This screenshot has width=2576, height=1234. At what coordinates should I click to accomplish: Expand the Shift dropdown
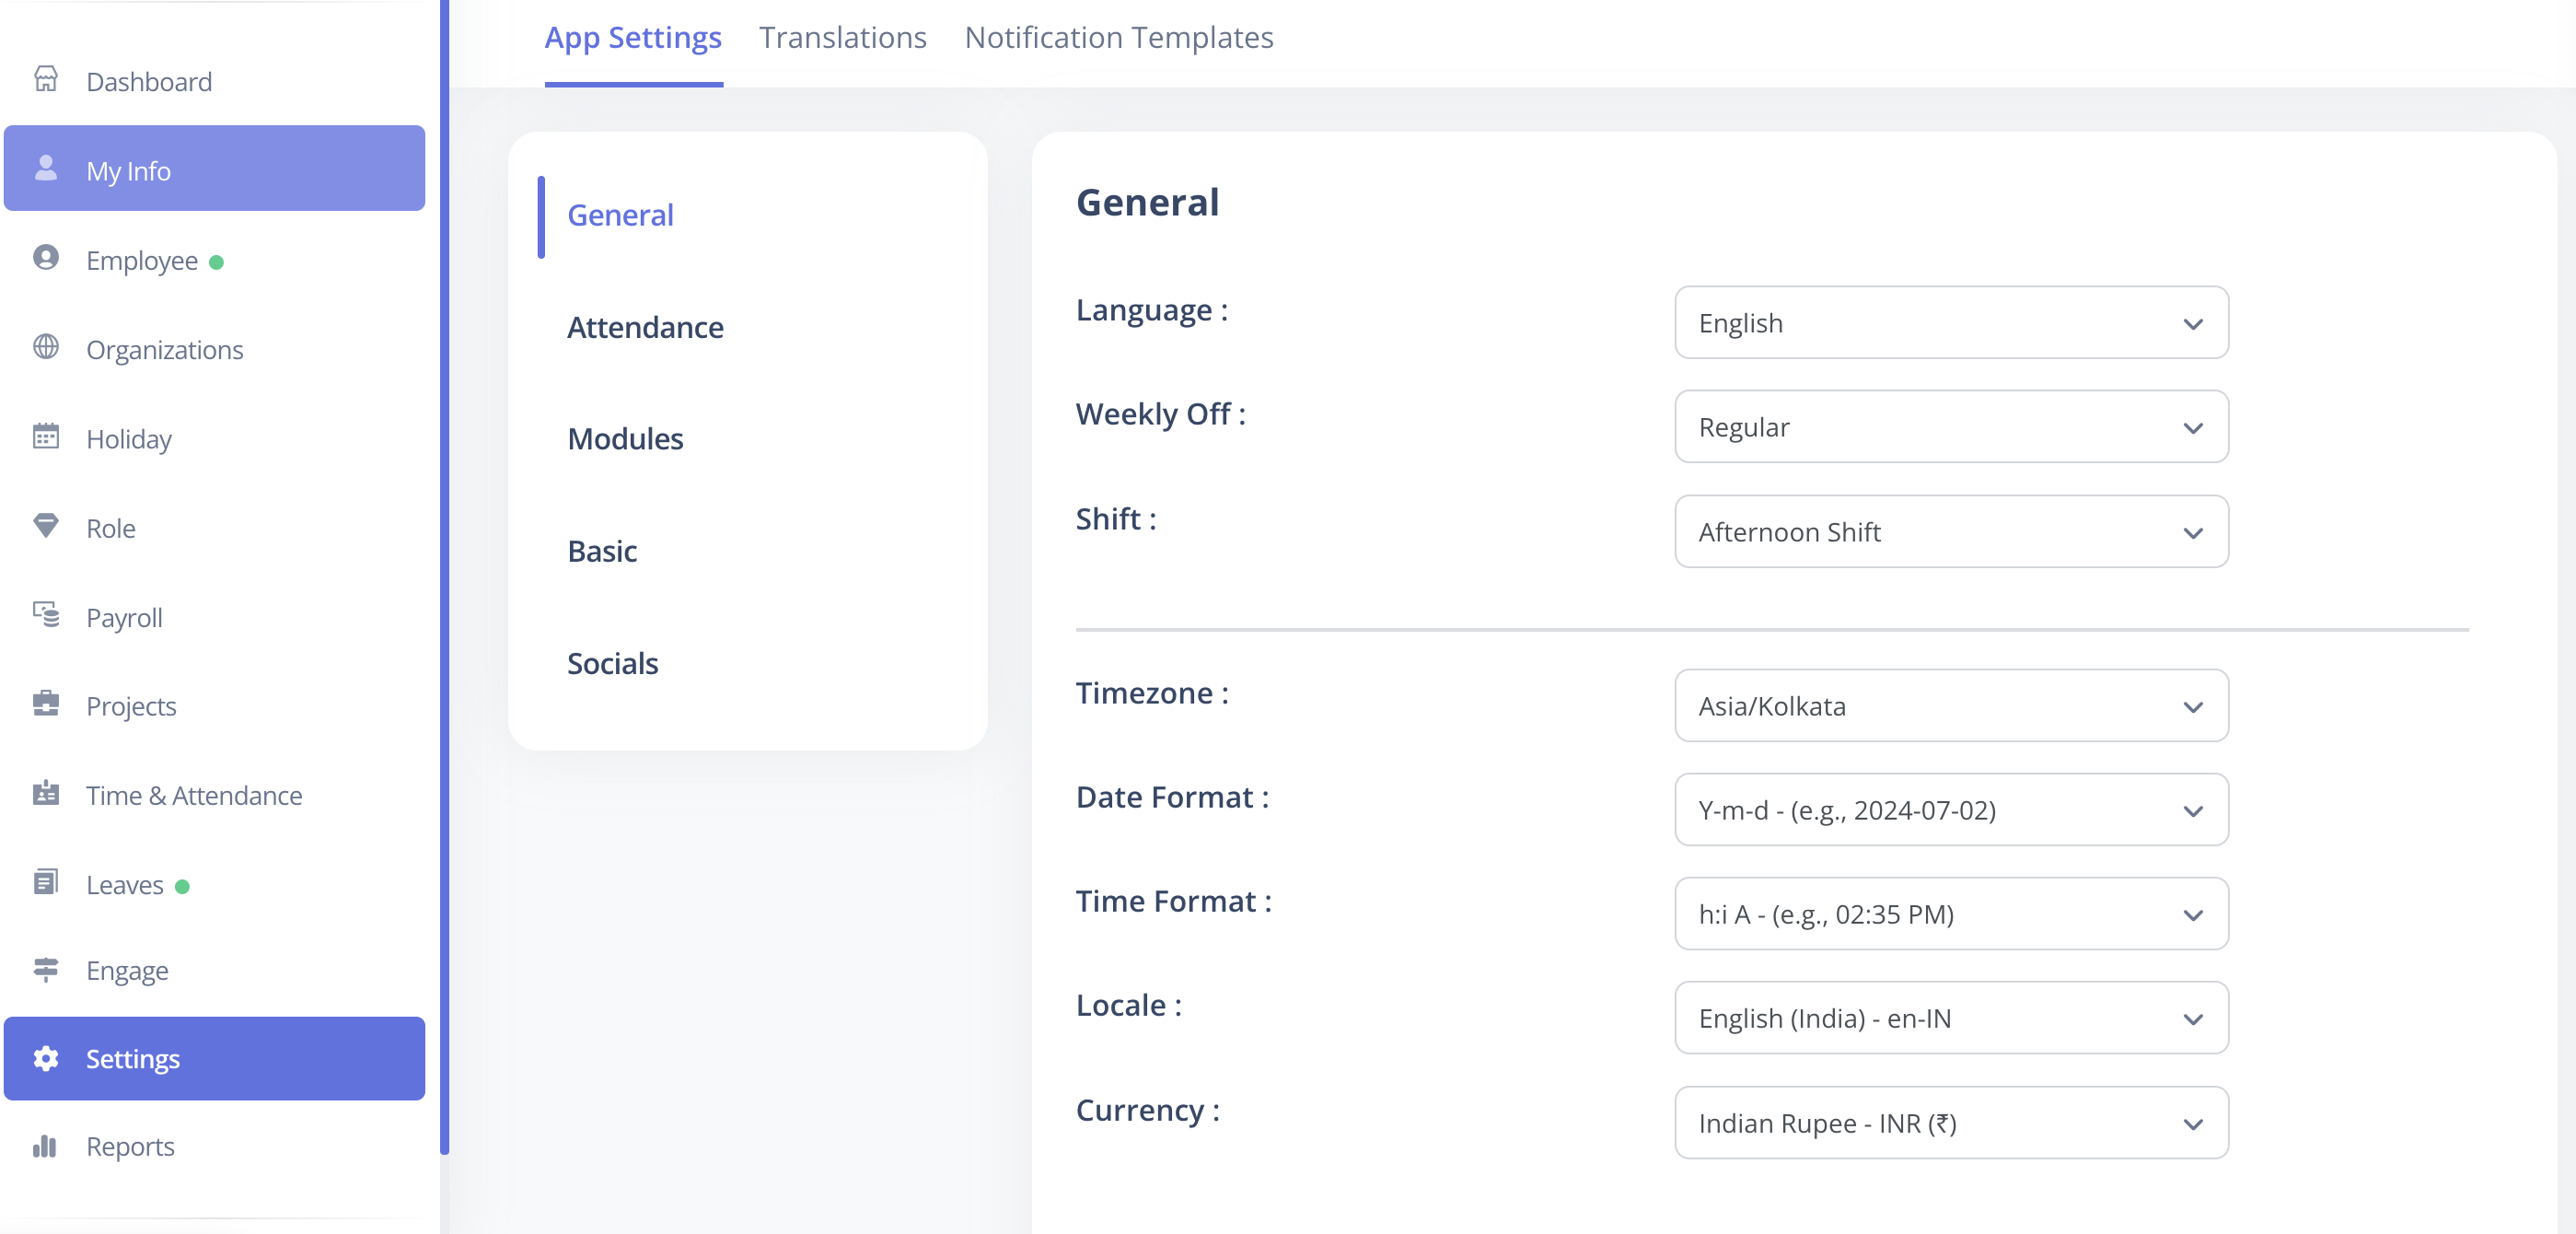pos(1951,532)
